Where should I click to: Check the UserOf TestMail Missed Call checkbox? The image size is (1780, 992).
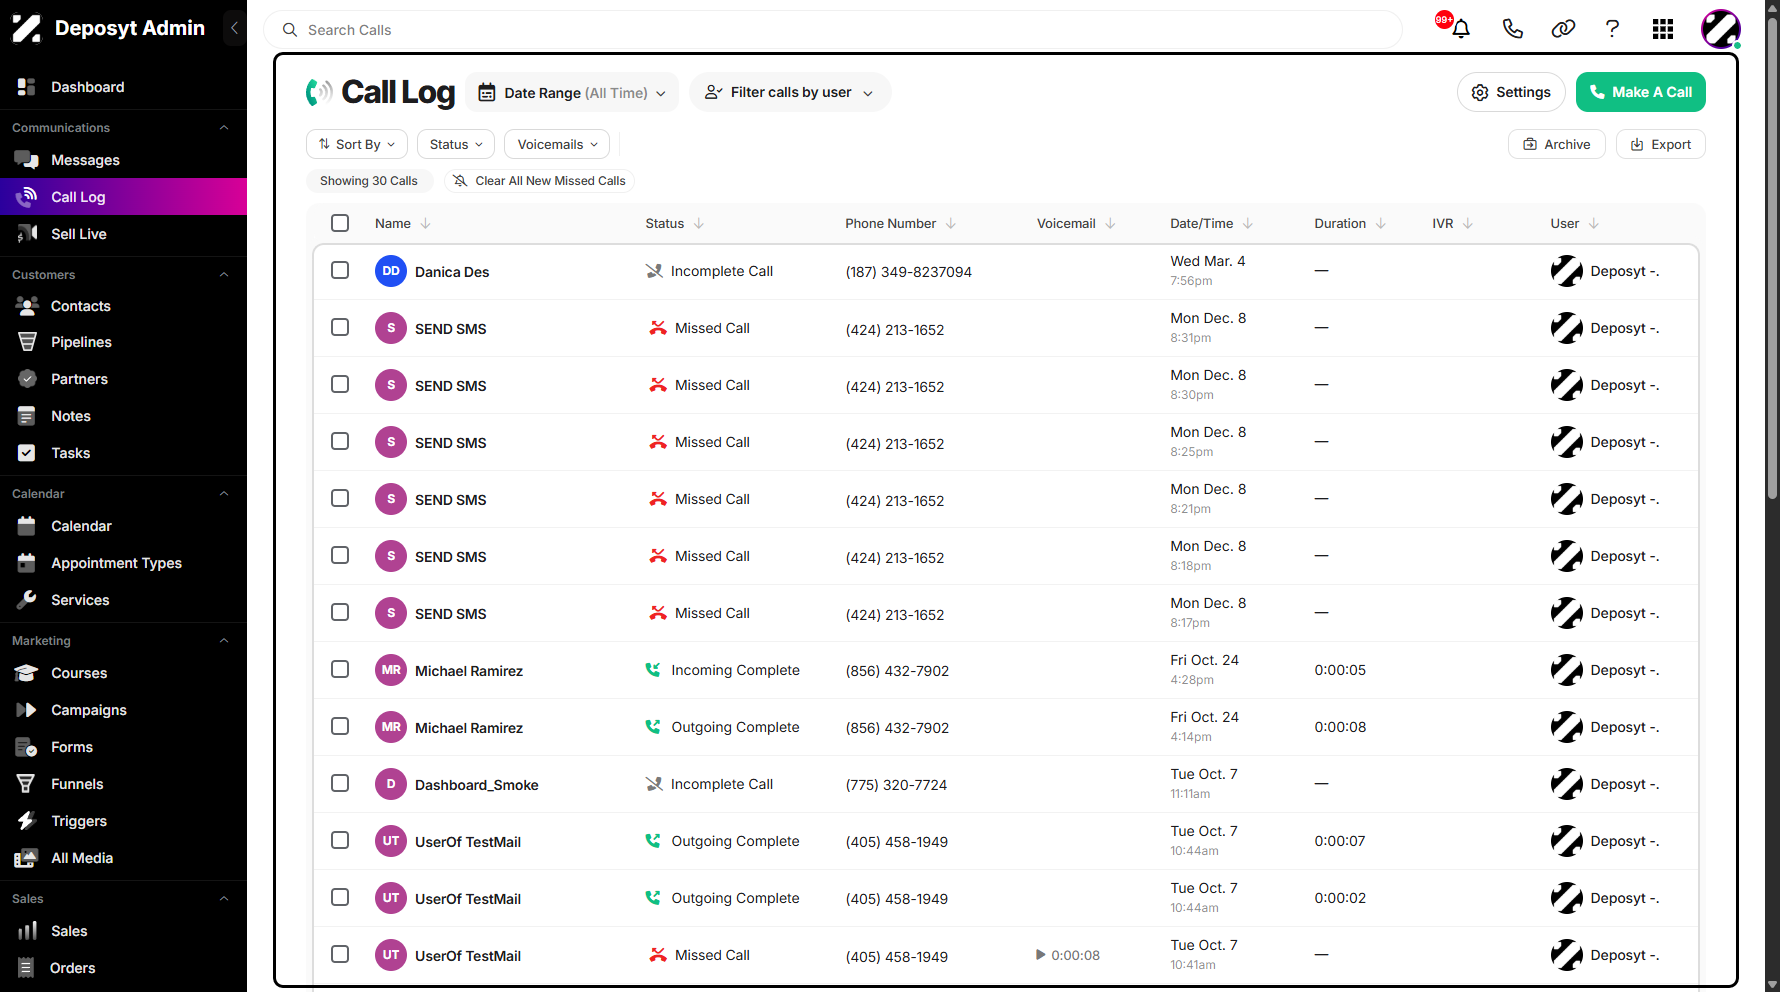click(340, 954)
